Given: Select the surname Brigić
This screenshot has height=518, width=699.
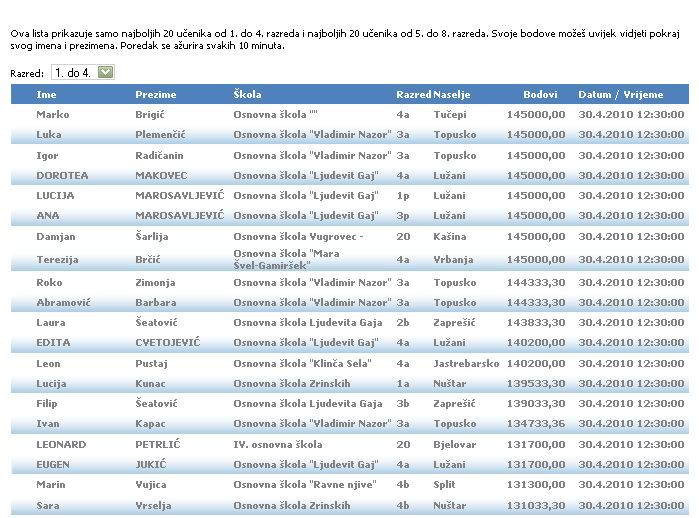Looking at the screenshot, I should pyautogui.click(x=150, y=115).
